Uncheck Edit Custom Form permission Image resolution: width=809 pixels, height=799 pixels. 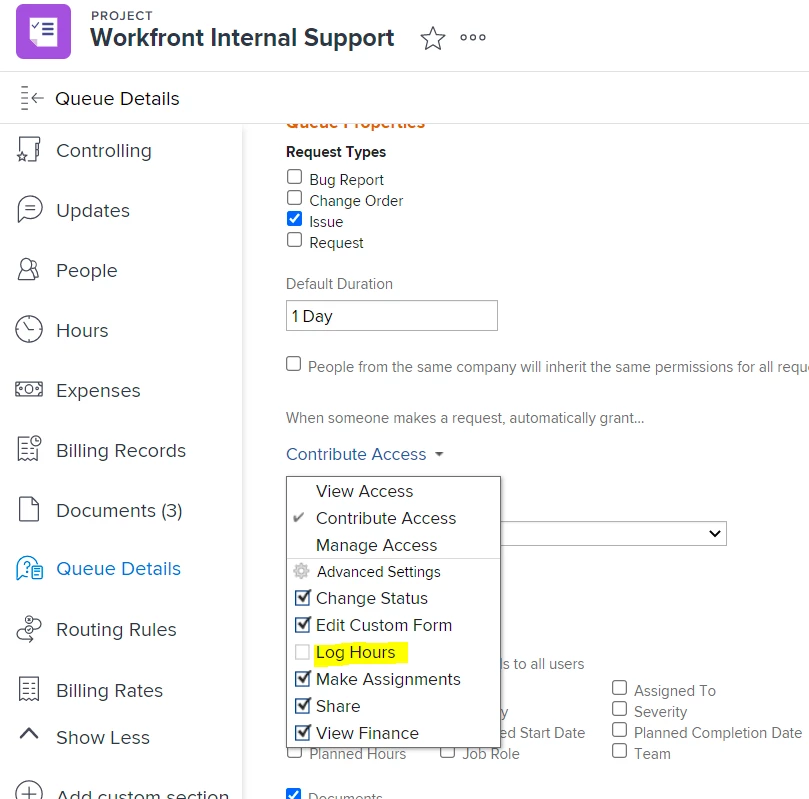(x=302, y=625)
